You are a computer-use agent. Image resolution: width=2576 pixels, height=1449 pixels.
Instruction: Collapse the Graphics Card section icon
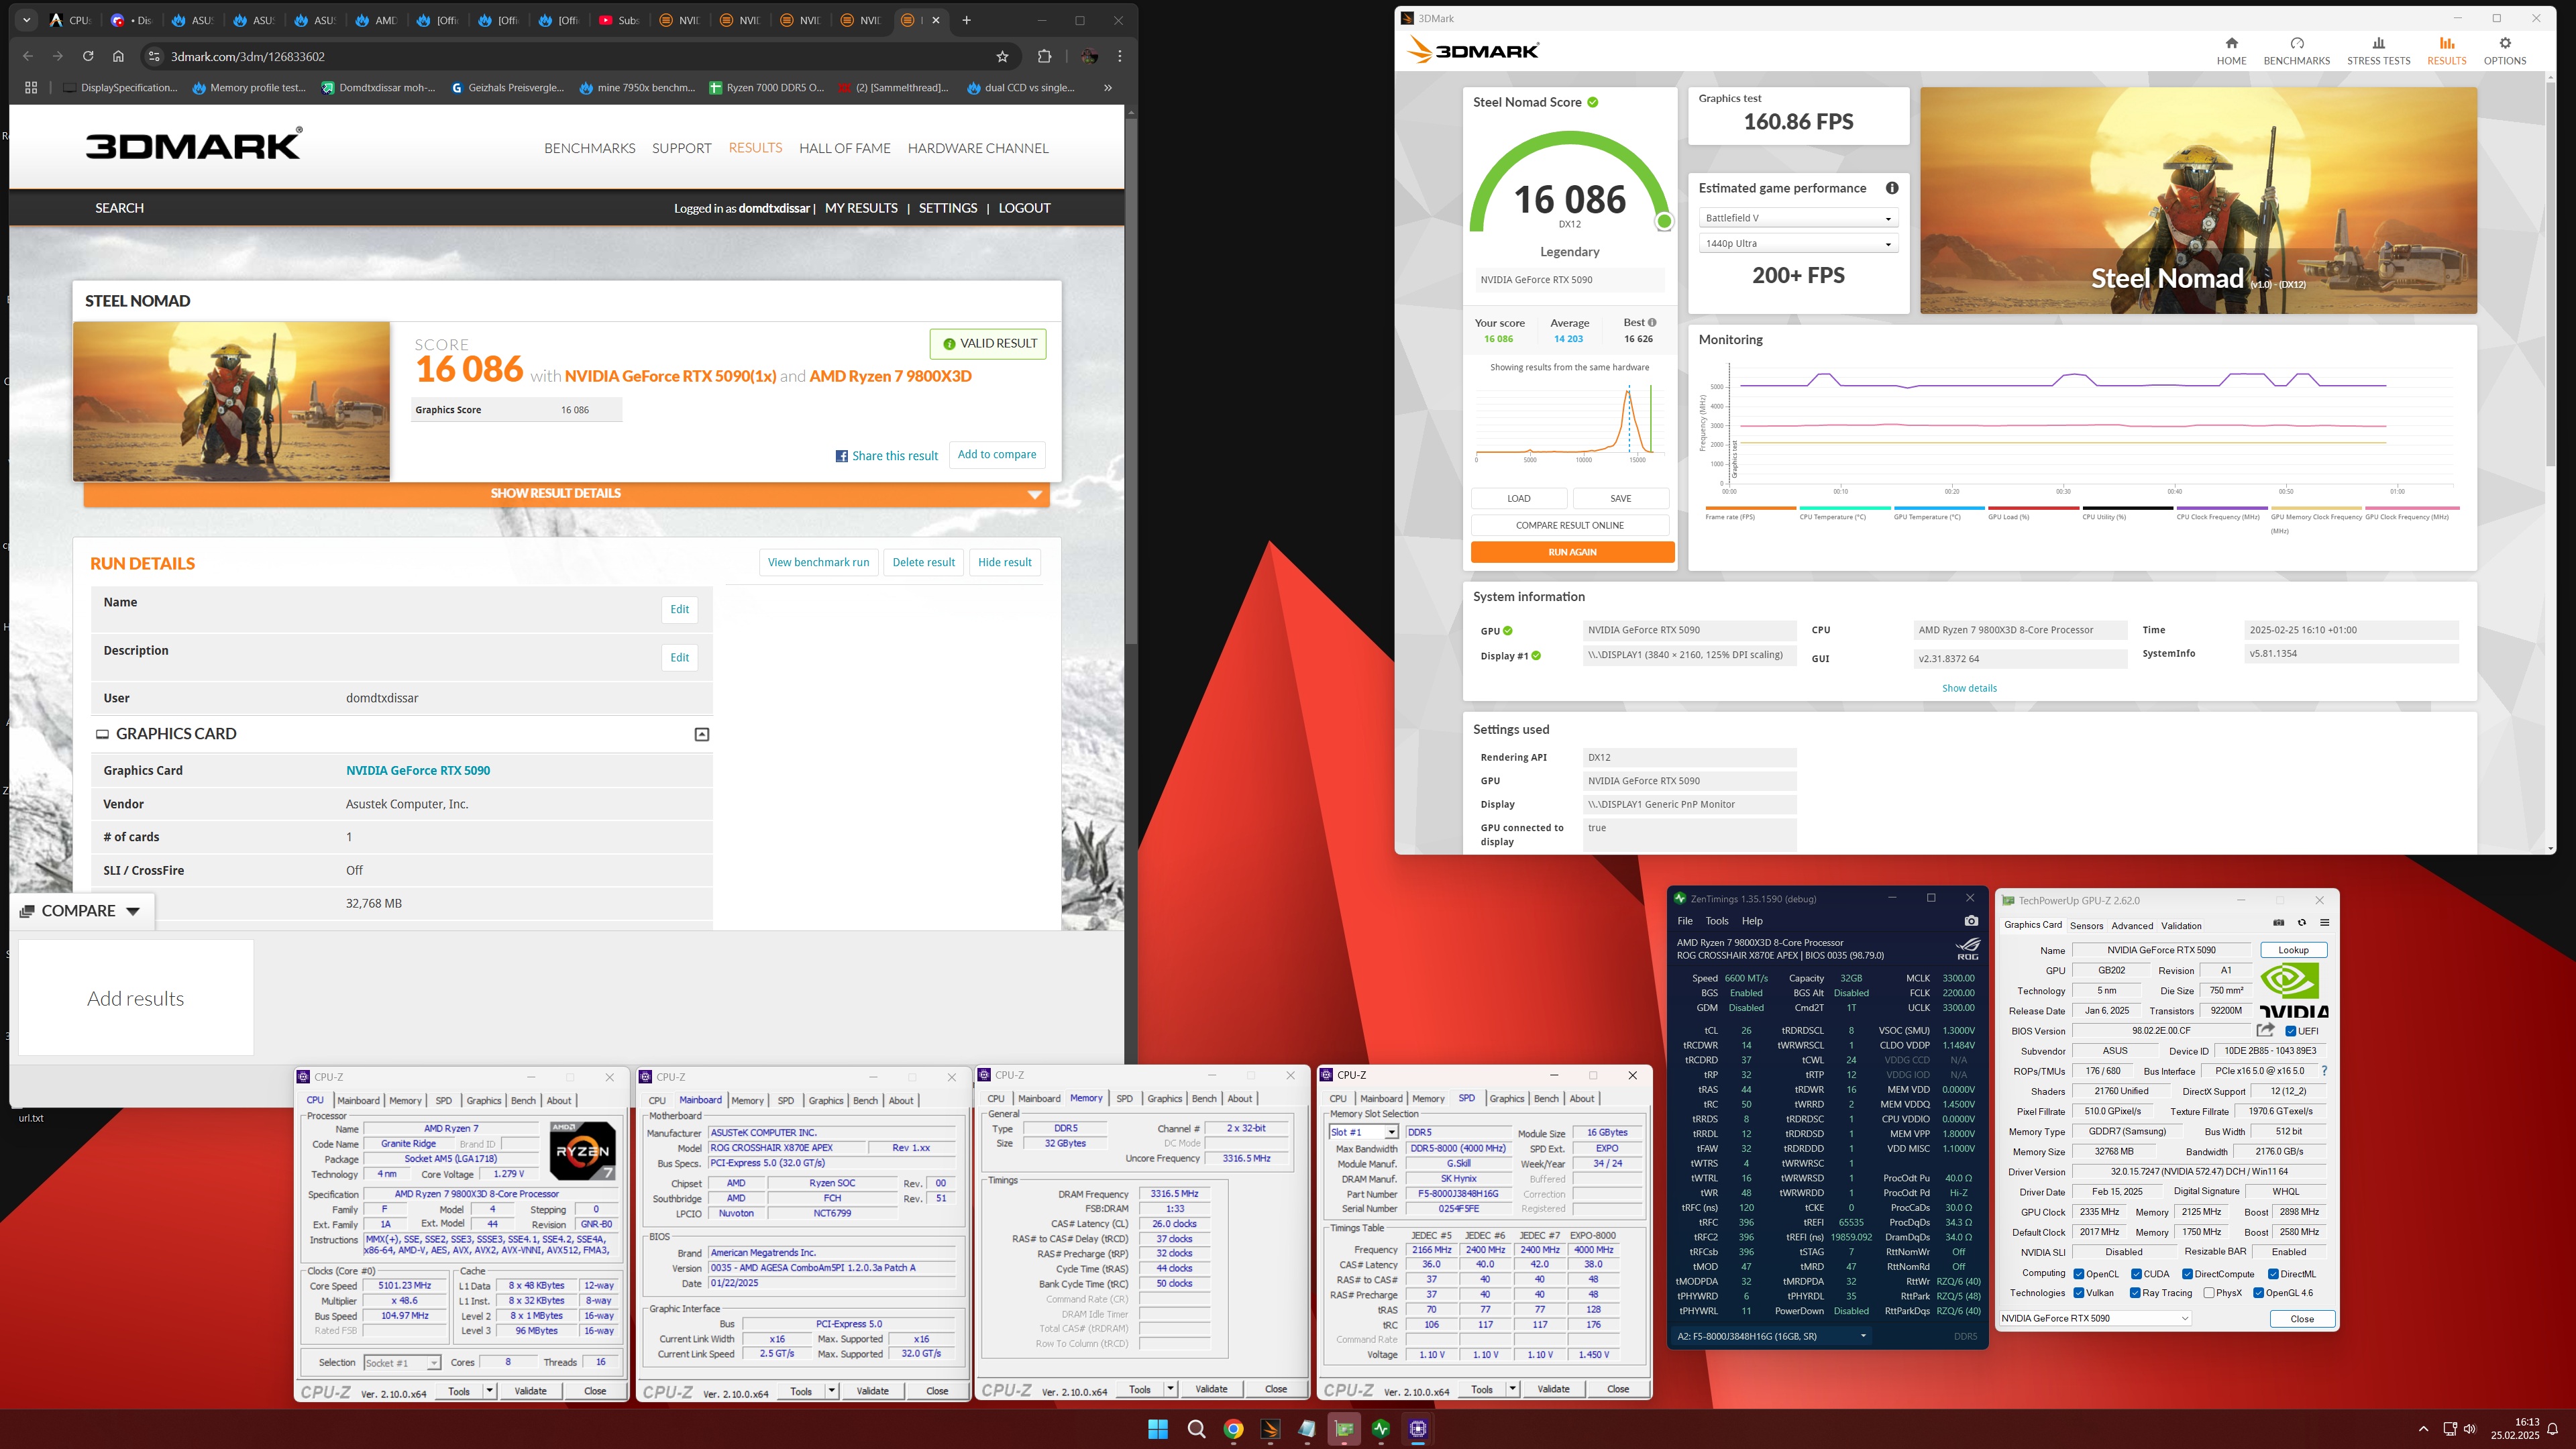[702, 734]
